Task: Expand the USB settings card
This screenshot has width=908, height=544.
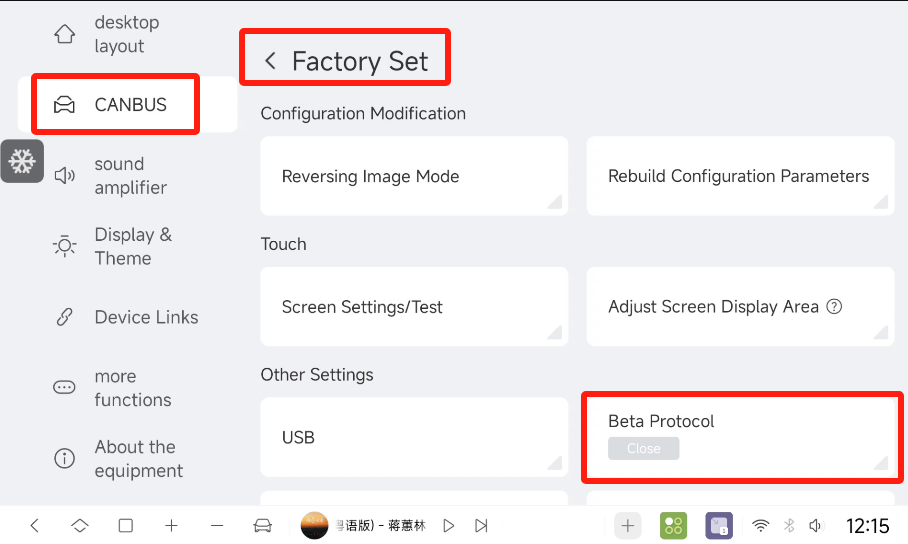Action: pyautogui.click(x=414, y=437)
